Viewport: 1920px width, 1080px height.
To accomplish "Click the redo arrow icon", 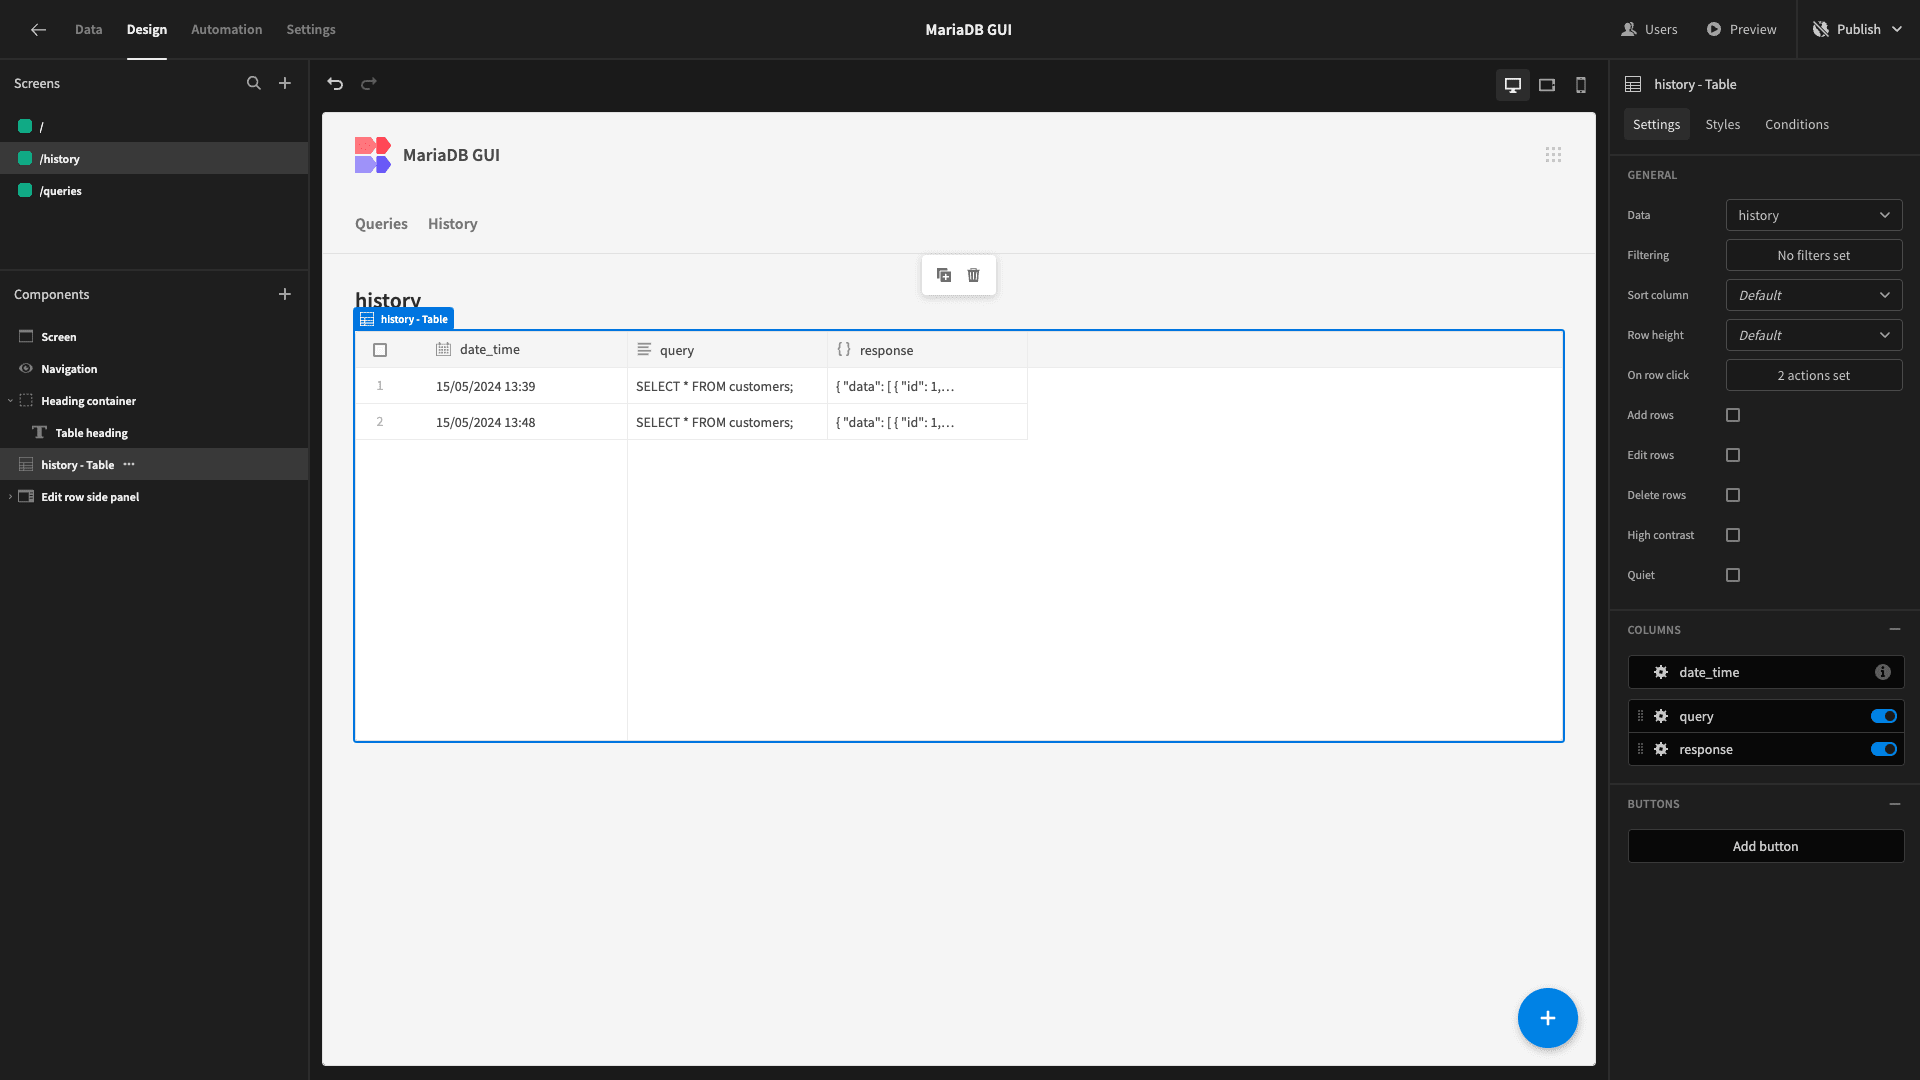I will pyautogui.click(x=369, y=84).
